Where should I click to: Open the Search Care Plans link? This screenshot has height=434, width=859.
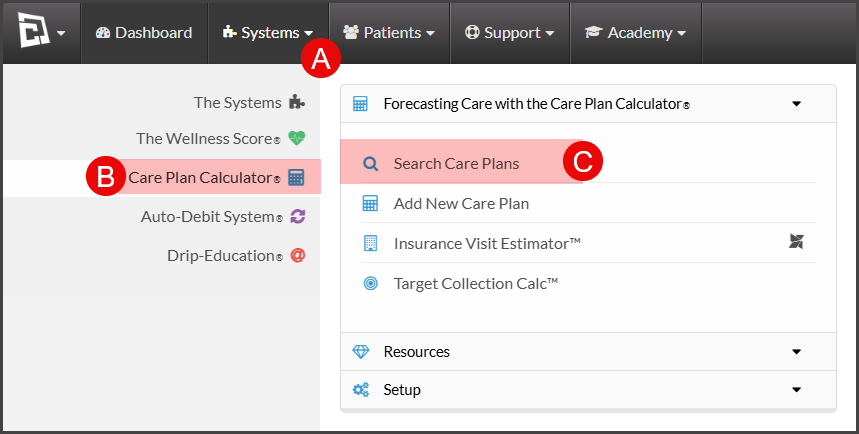pyautogui.click(x=456, y=163)
